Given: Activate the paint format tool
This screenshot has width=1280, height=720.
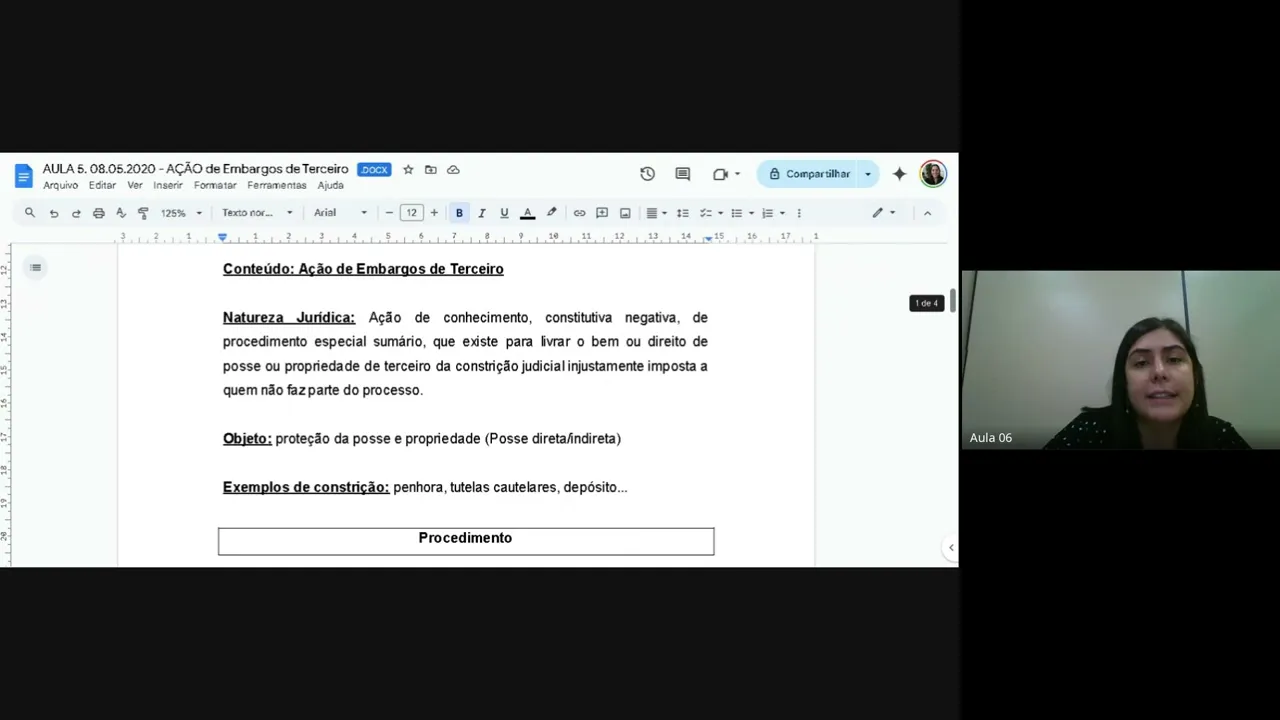Looking at the screenshot, I should click(x=143, y=213).
